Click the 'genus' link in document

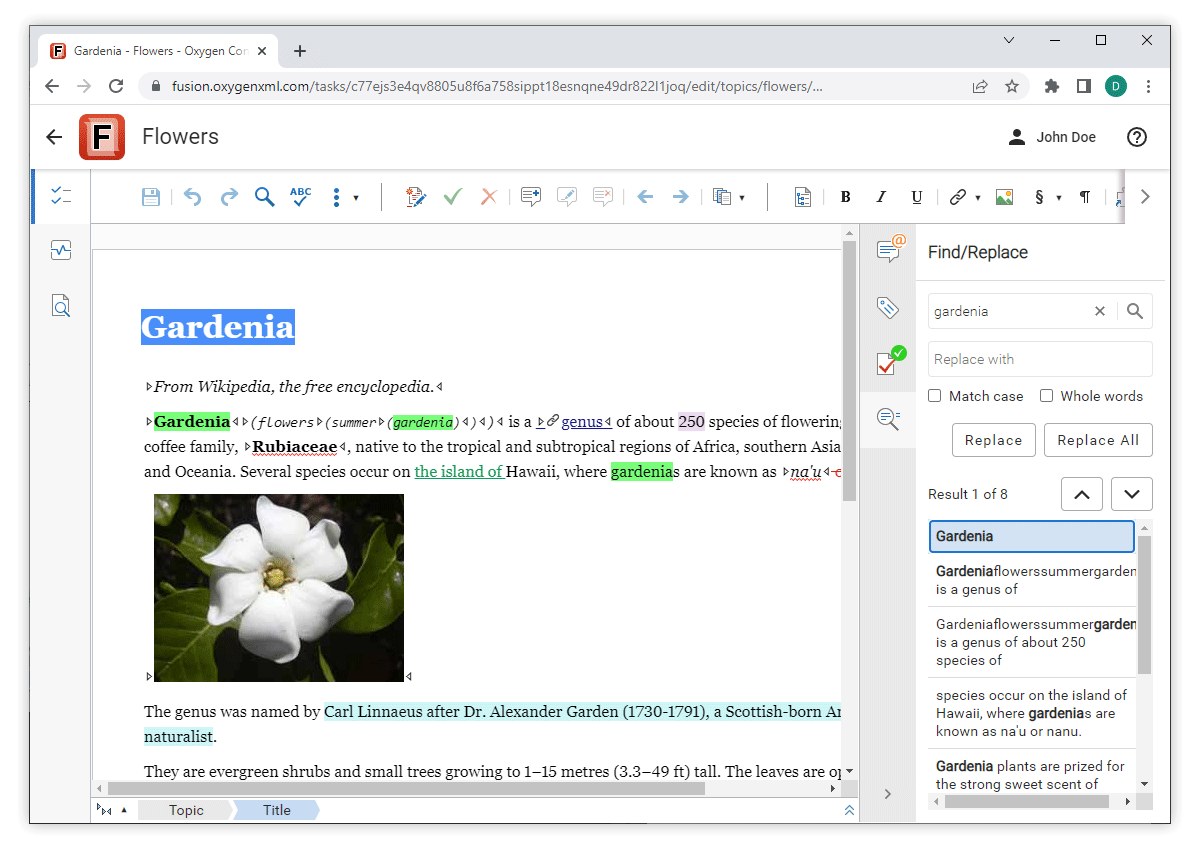coord(581,422)
